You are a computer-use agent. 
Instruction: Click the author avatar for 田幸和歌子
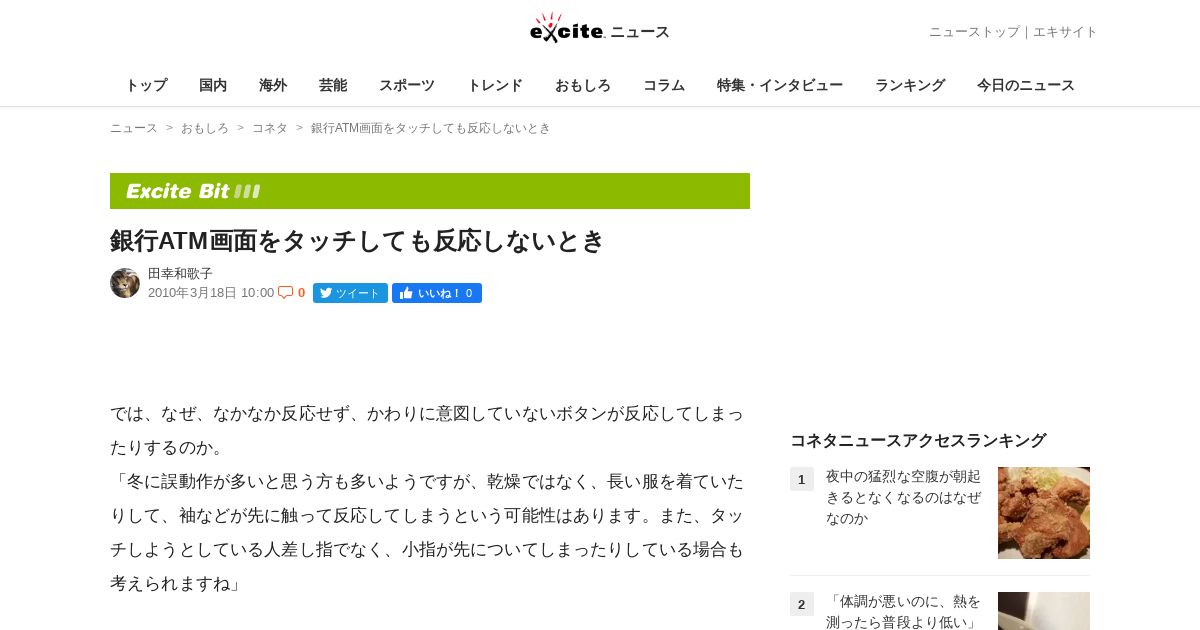point(125,283)
